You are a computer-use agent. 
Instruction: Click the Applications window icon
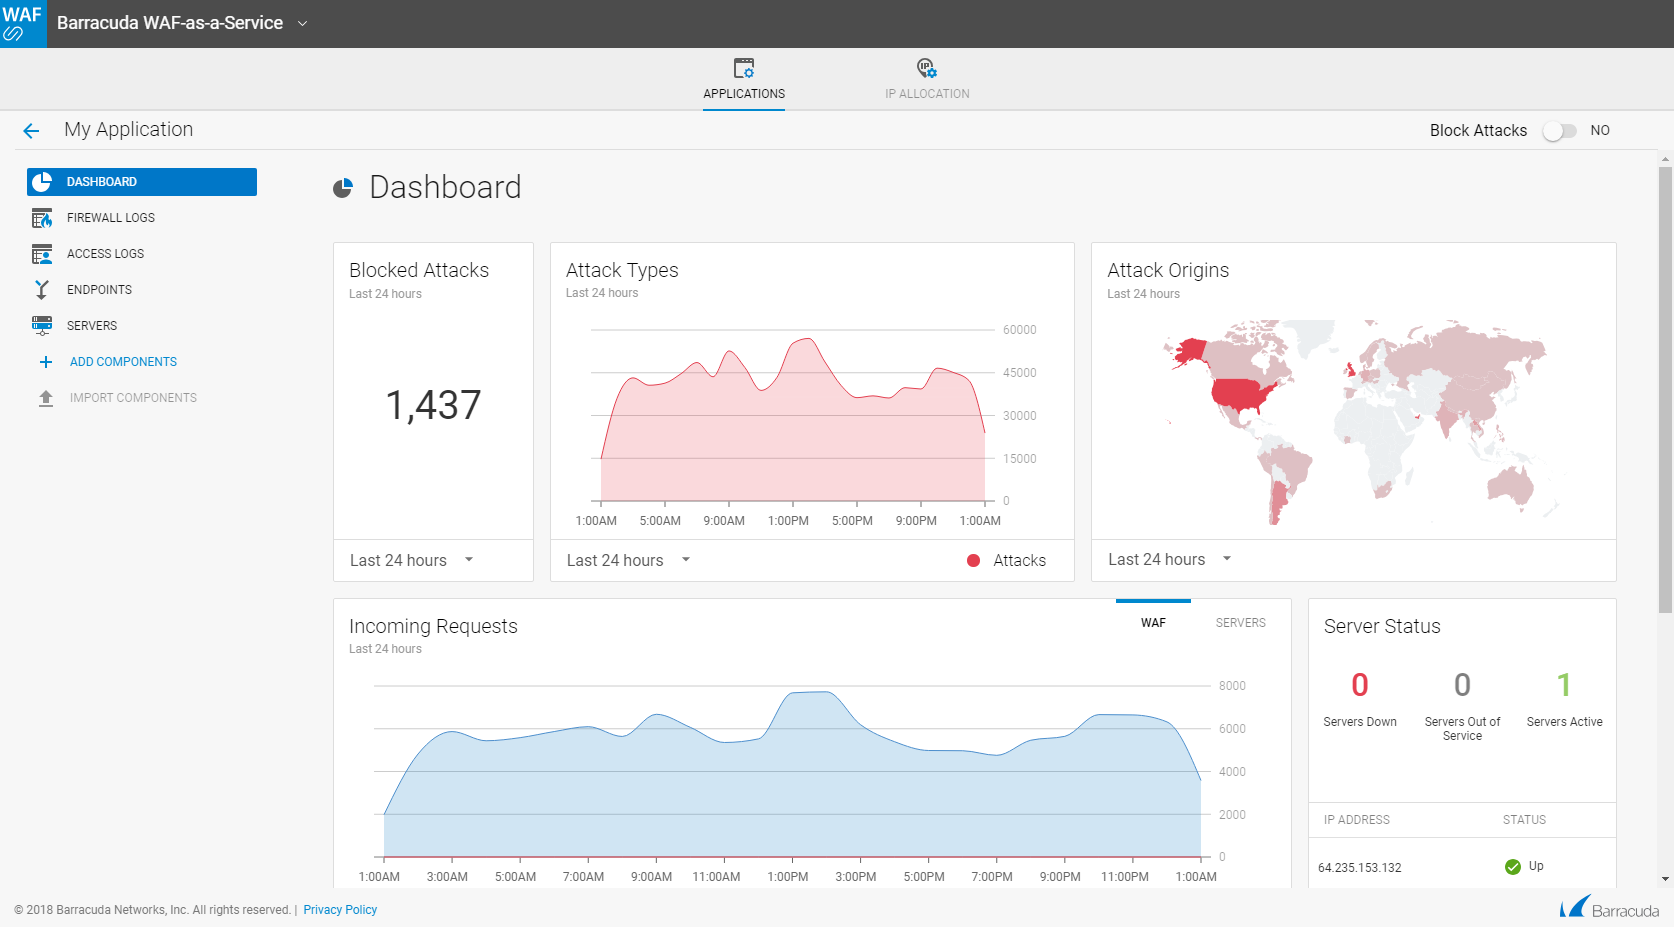(x=744, y=68)
